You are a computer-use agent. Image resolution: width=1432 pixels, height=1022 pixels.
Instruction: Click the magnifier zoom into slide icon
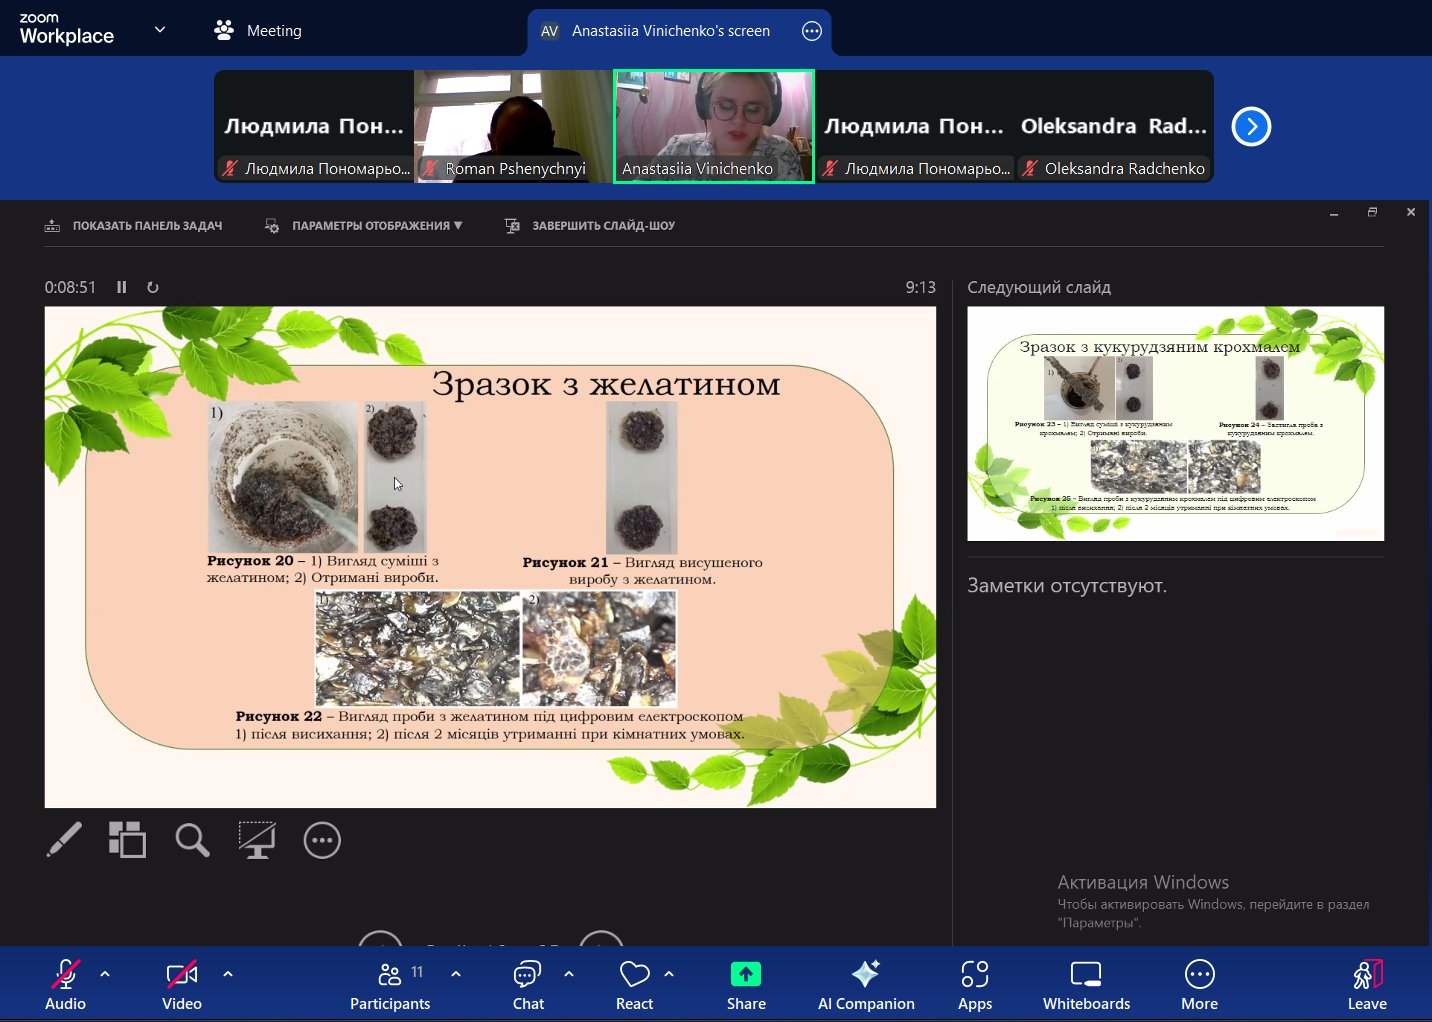click(x=192, y=840)
